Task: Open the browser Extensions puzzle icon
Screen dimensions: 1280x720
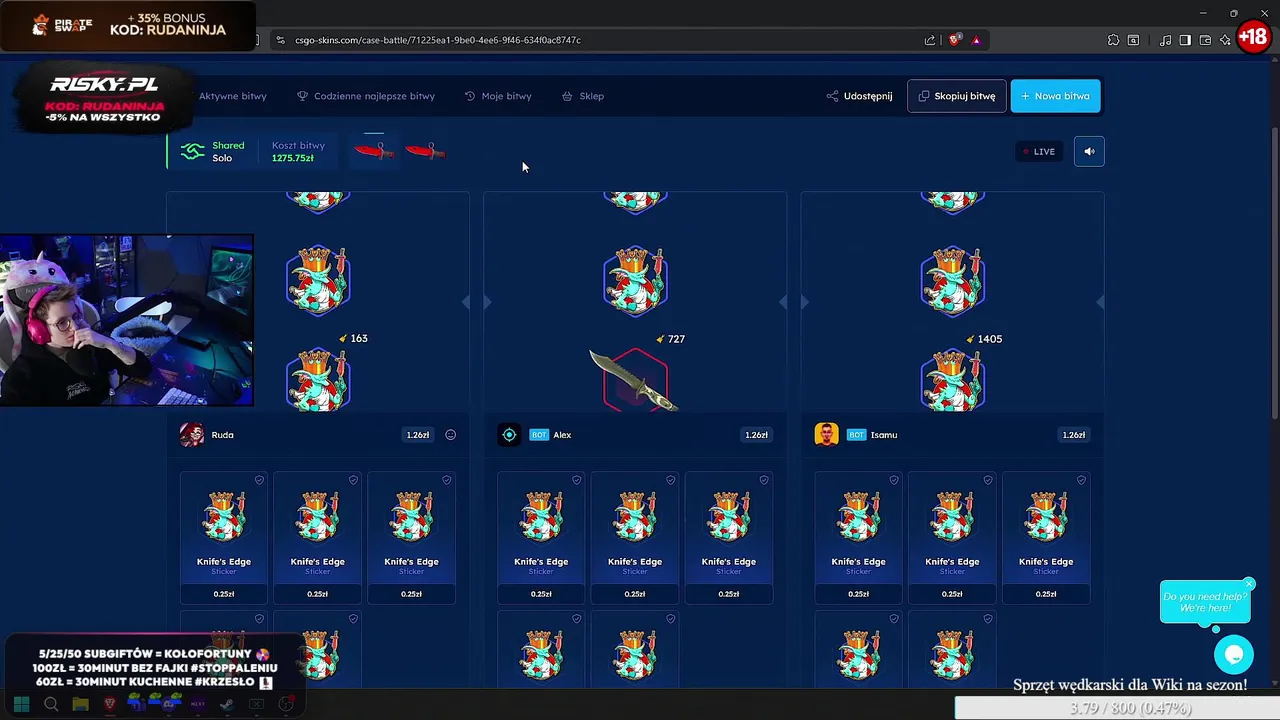Action: 1113,40
